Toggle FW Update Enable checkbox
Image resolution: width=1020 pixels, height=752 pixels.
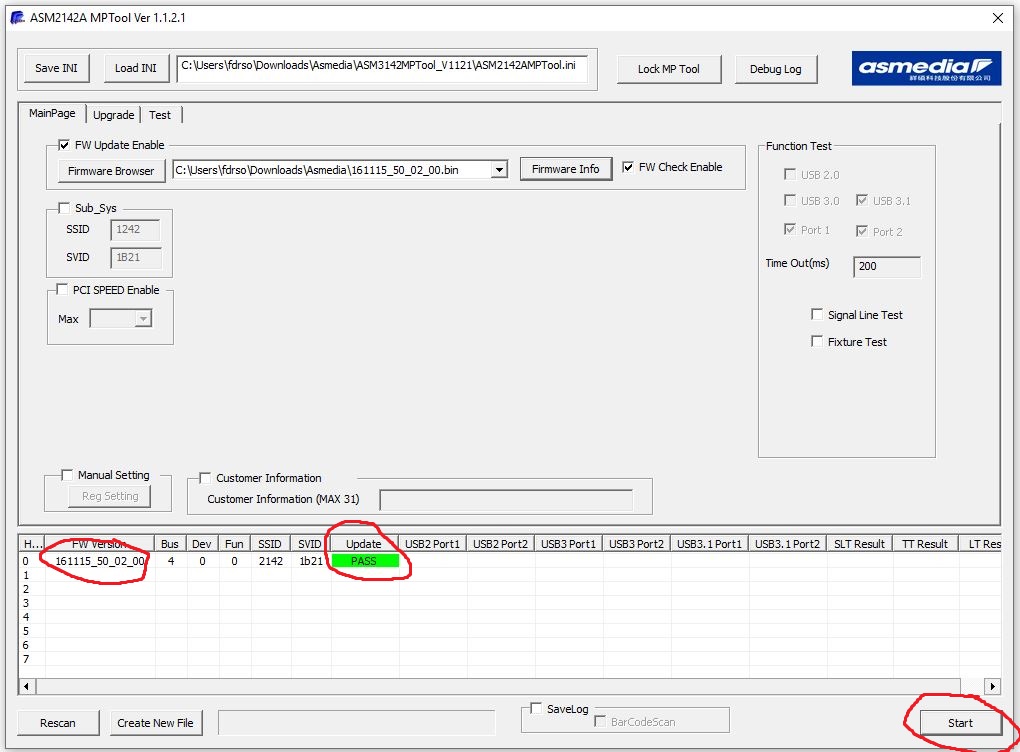[64, 145]
